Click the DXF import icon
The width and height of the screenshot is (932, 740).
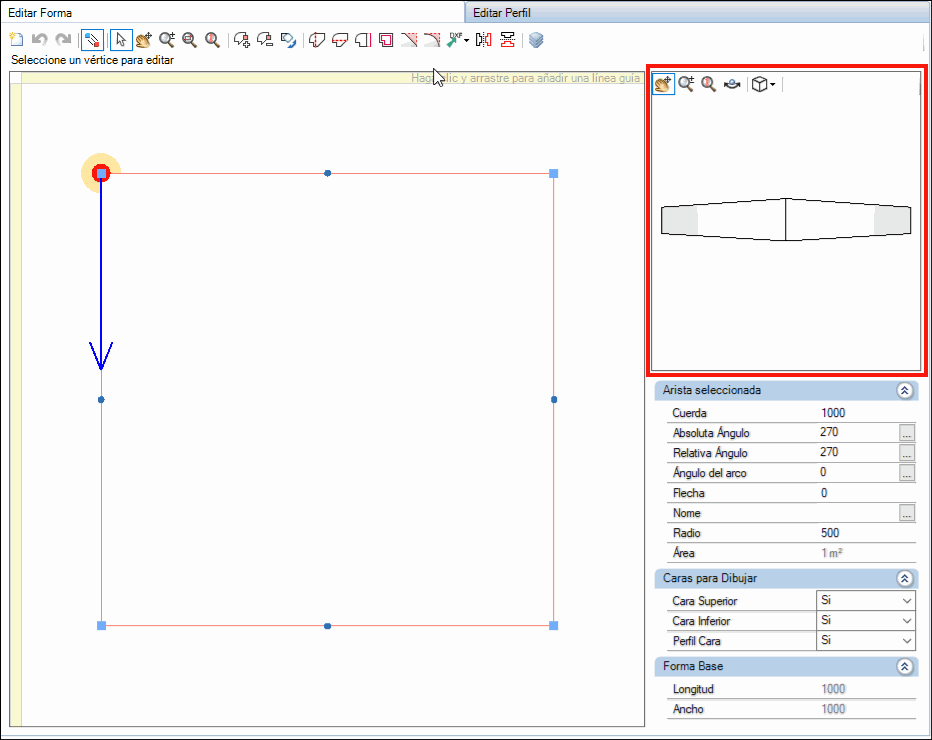coord(455,40)
